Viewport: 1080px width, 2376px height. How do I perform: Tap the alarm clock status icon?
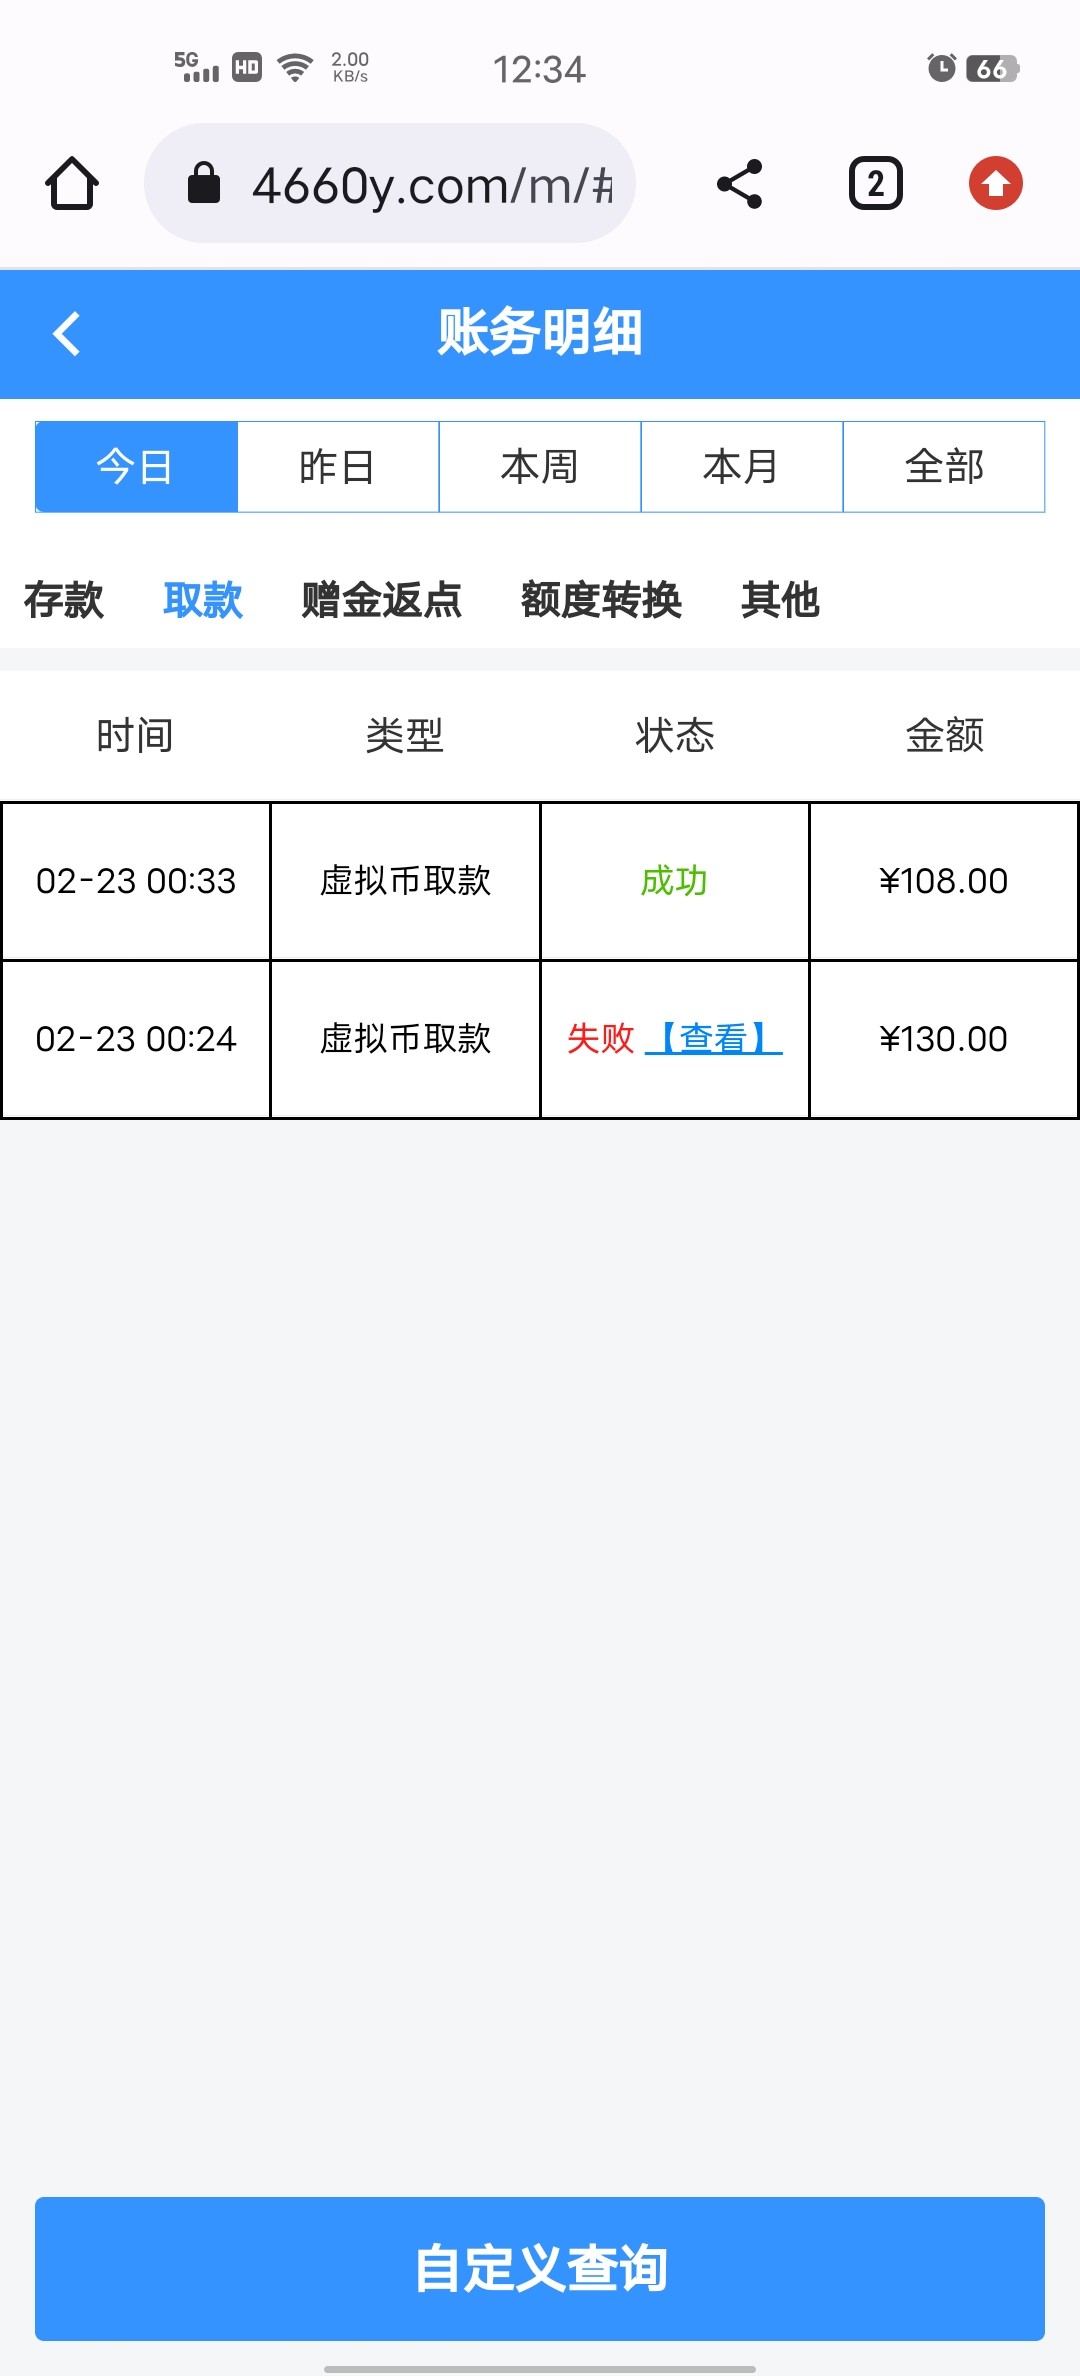coord(941,68)
